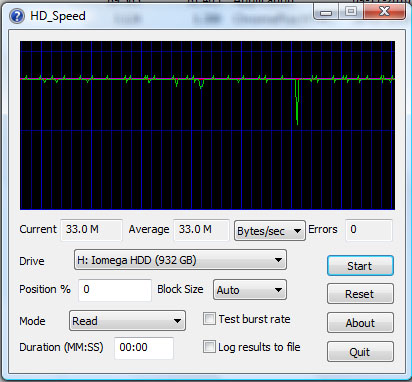Click the Errors count field
This screenshot has width=412, height=382.
tap(369, 230)
